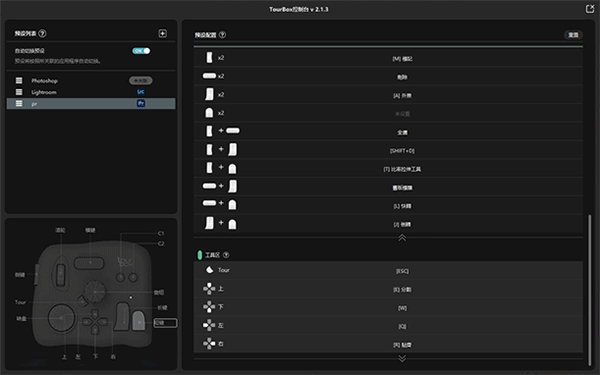
Task: Select the Lightroom preset
Action: click(x=91, y=92)
